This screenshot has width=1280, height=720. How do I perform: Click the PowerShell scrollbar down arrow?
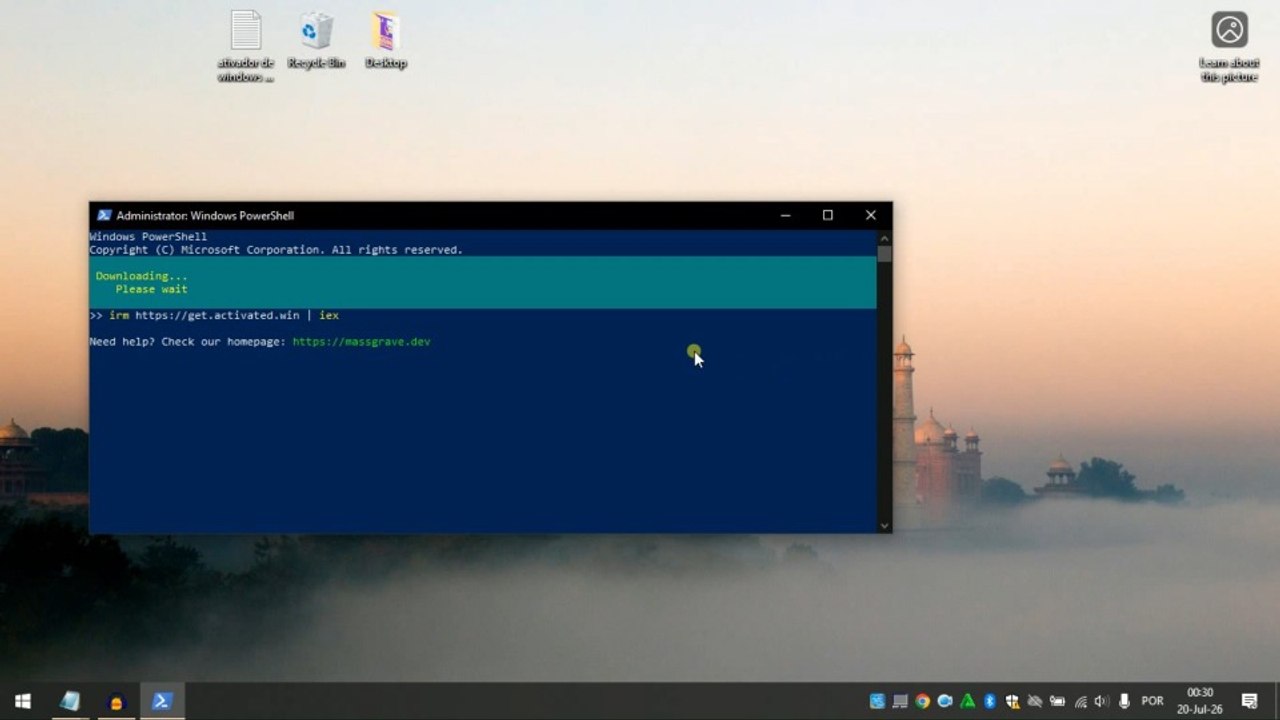pos(884,525)
